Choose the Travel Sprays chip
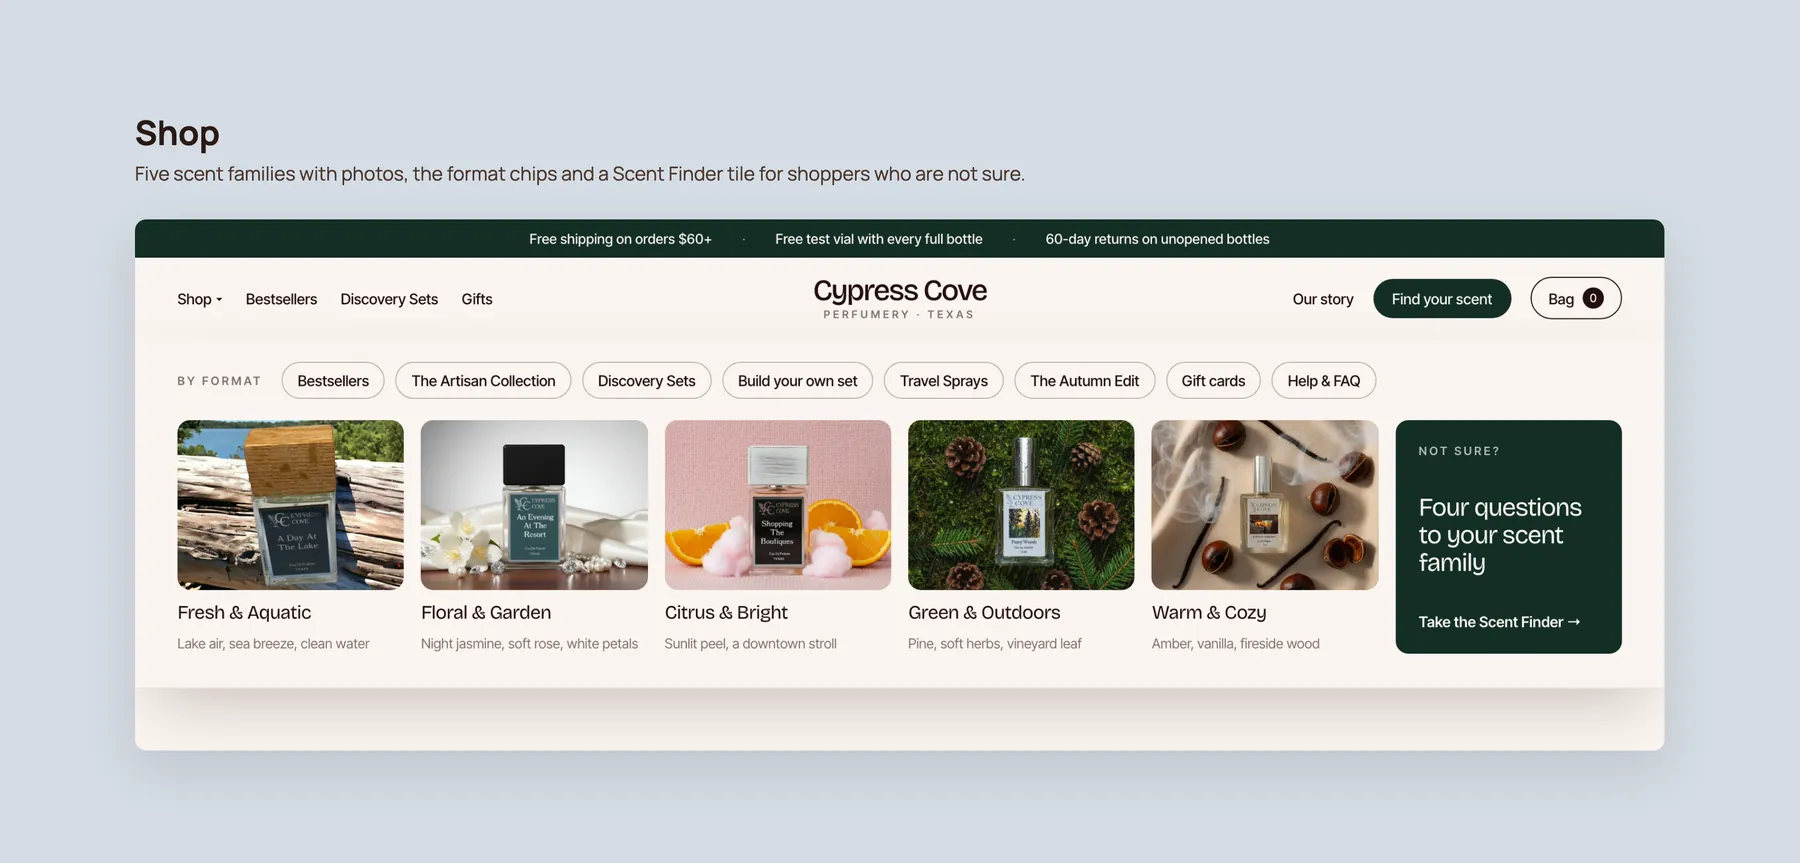 943,381
